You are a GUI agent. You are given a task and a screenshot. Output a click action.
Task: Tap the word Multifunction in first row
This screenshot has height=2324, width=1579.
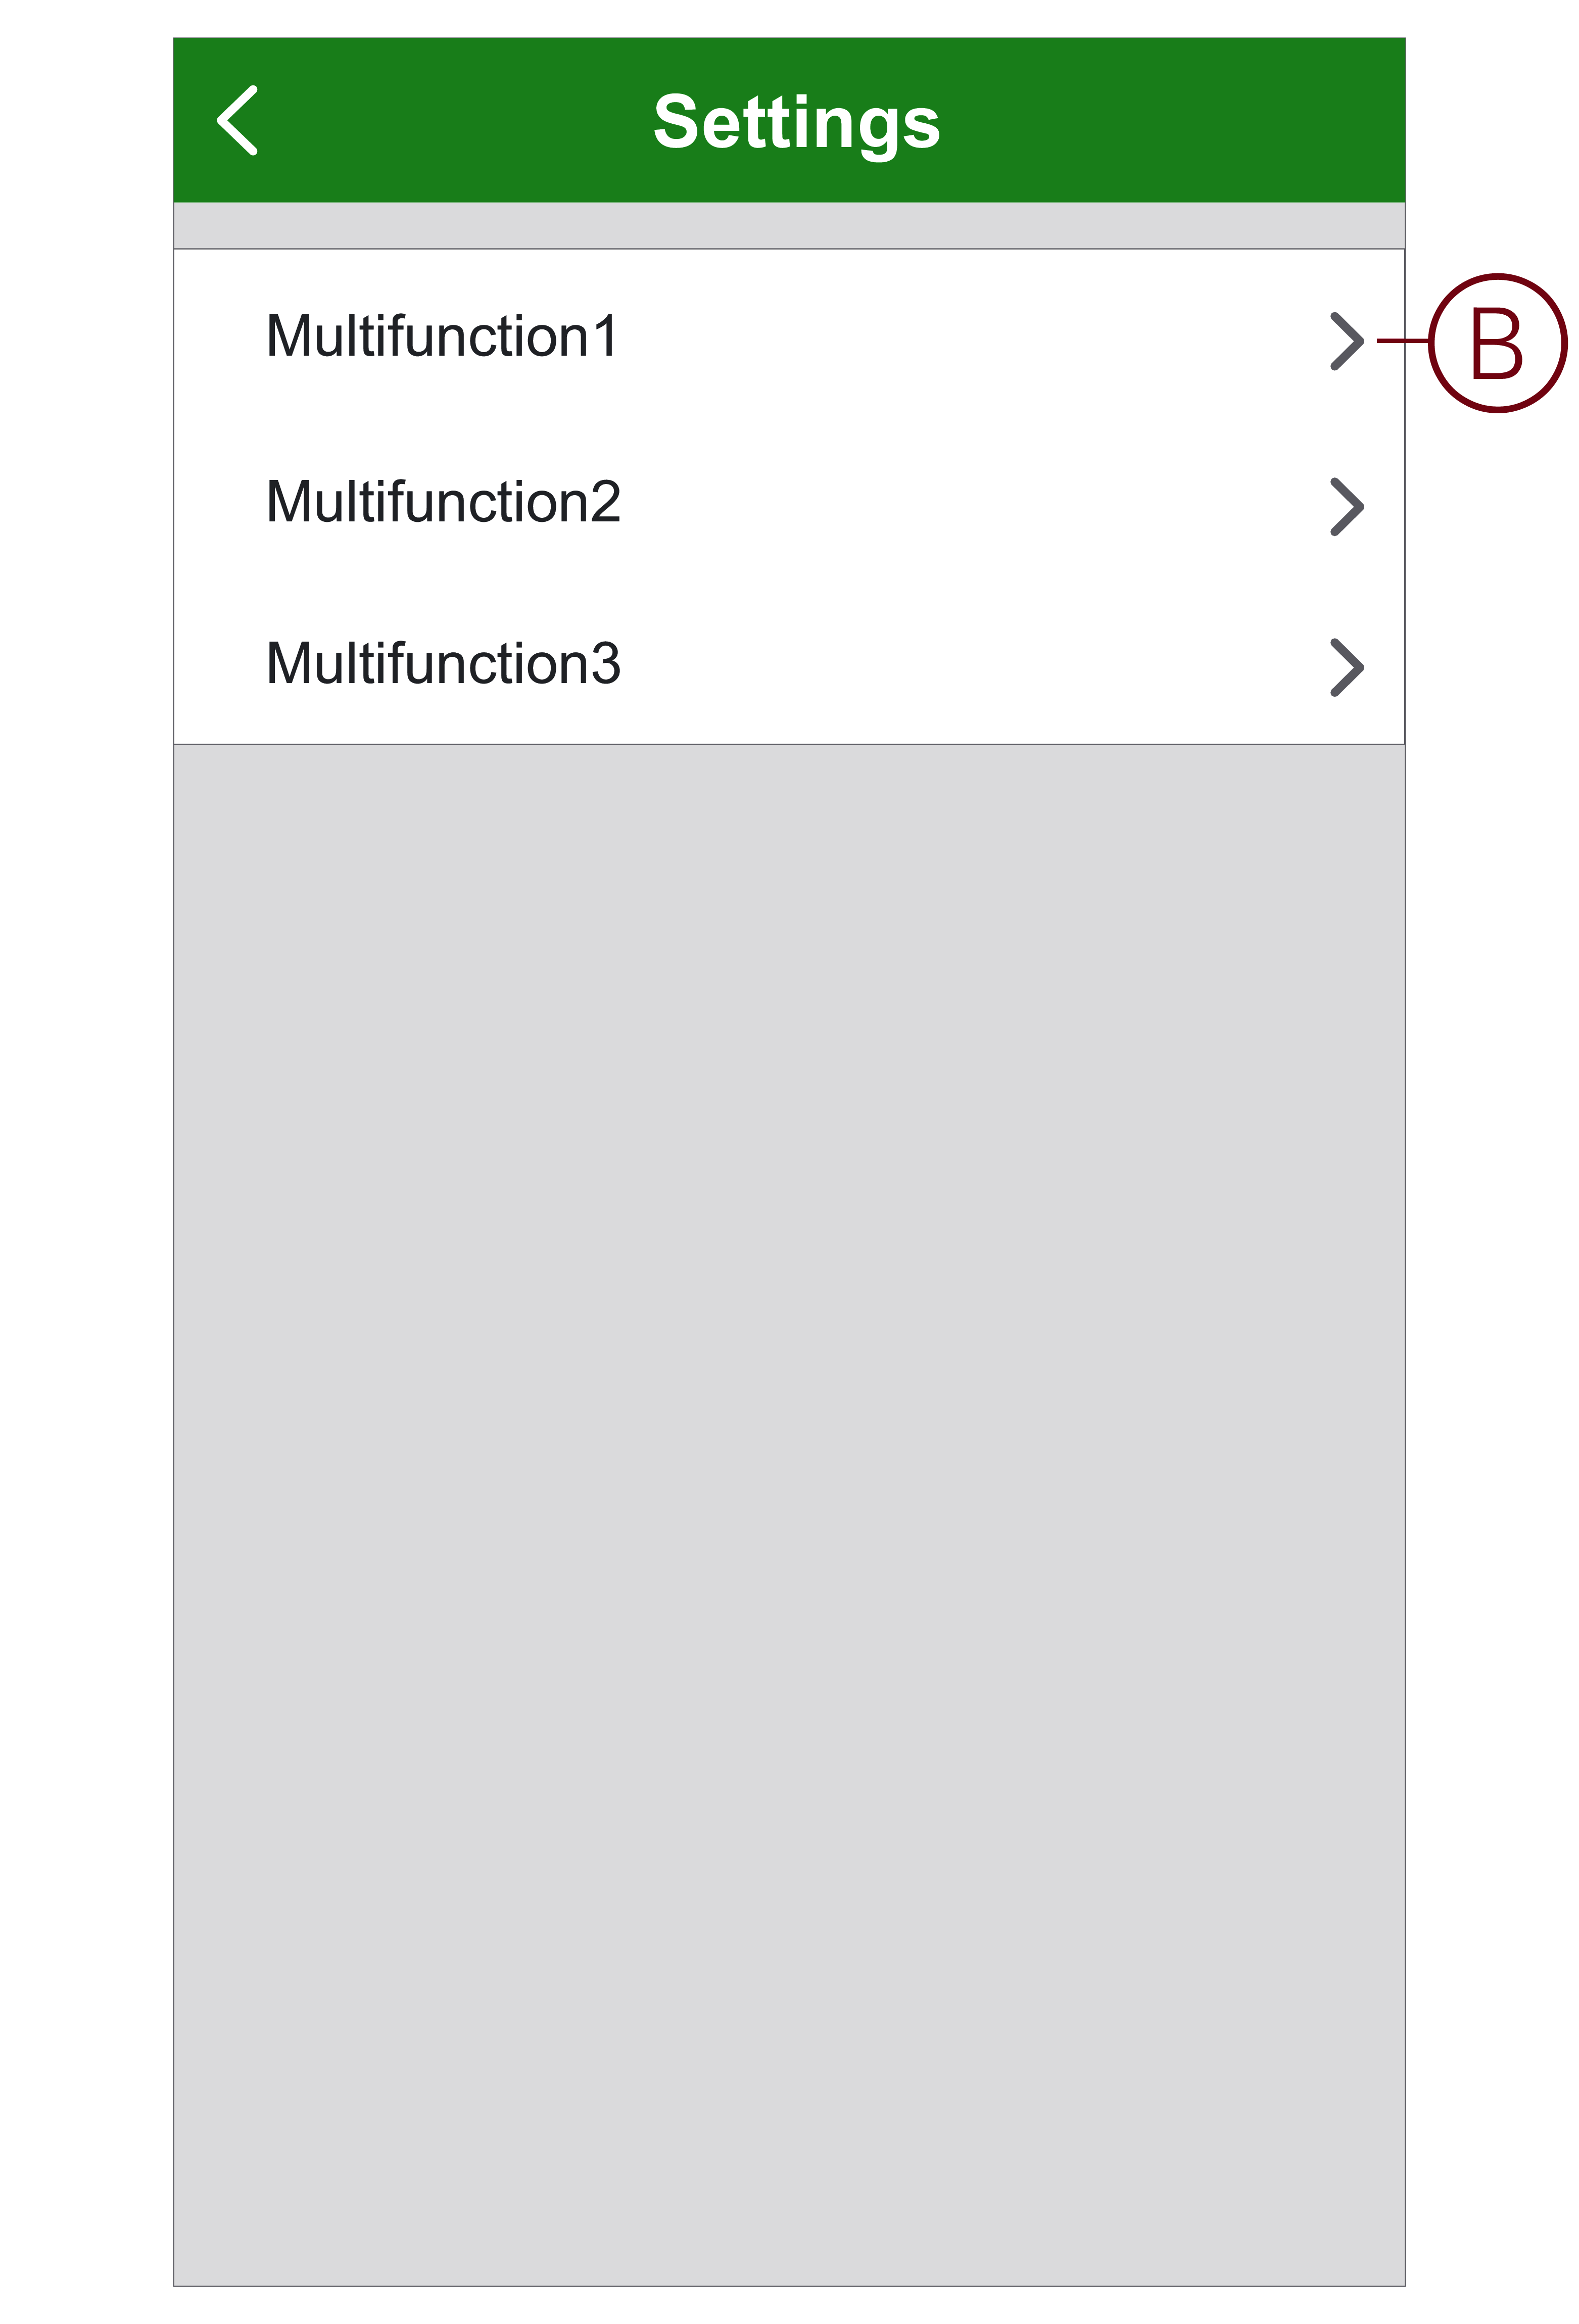click(x=427, y=336)
